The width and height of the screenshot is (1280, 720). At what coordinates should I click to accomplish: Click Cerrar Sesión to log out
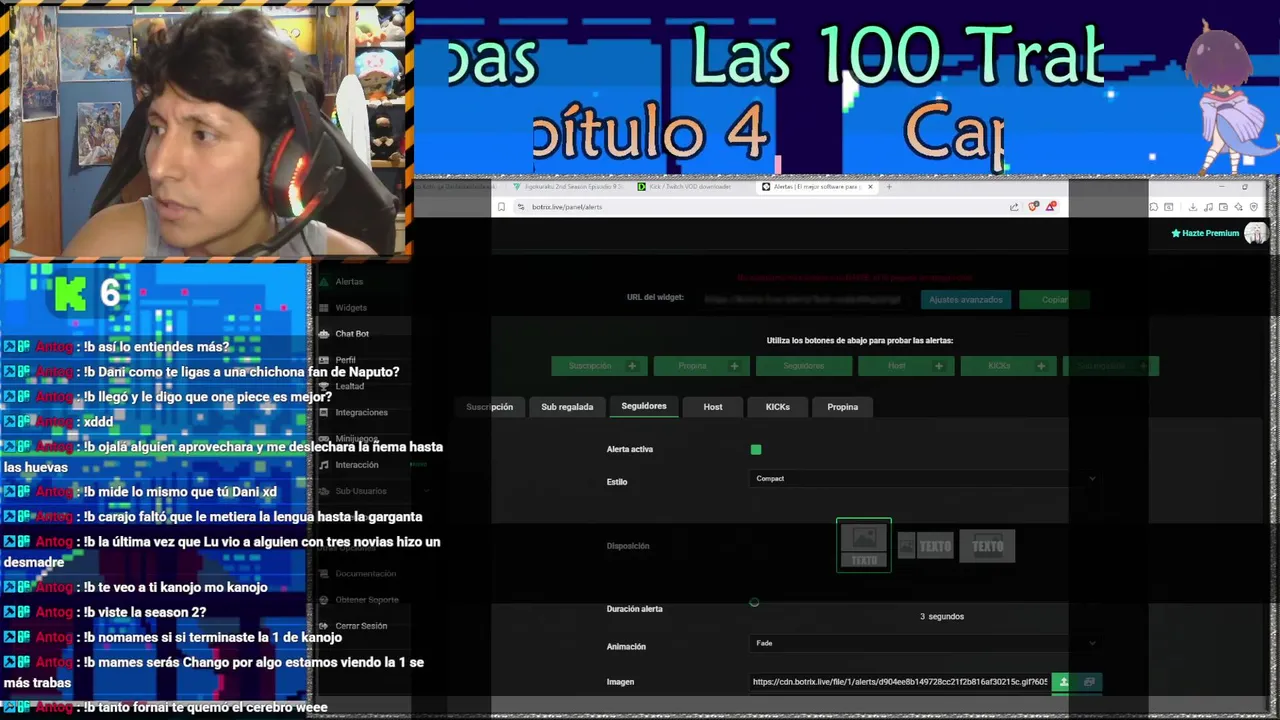coord(361,626)
